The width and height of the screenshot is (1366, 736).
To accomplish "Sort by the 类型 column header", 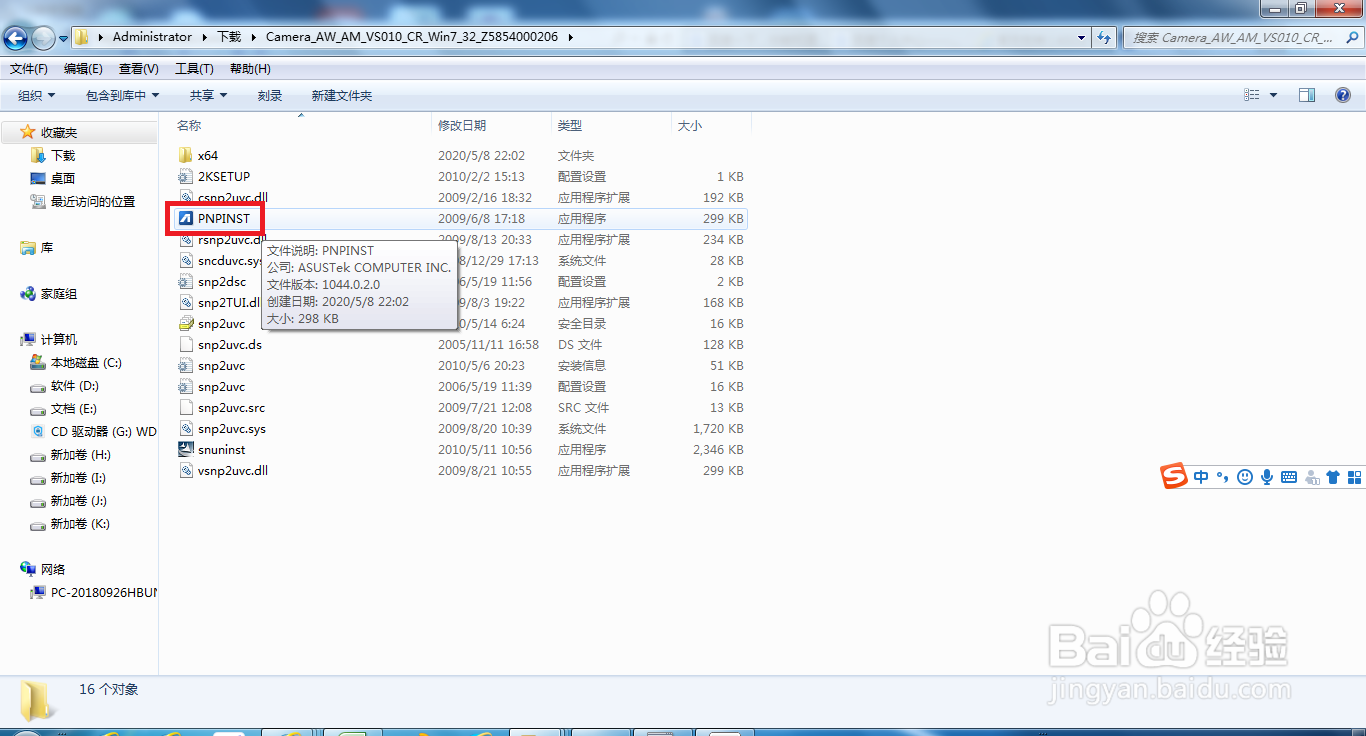I will (x=570, y=126).
